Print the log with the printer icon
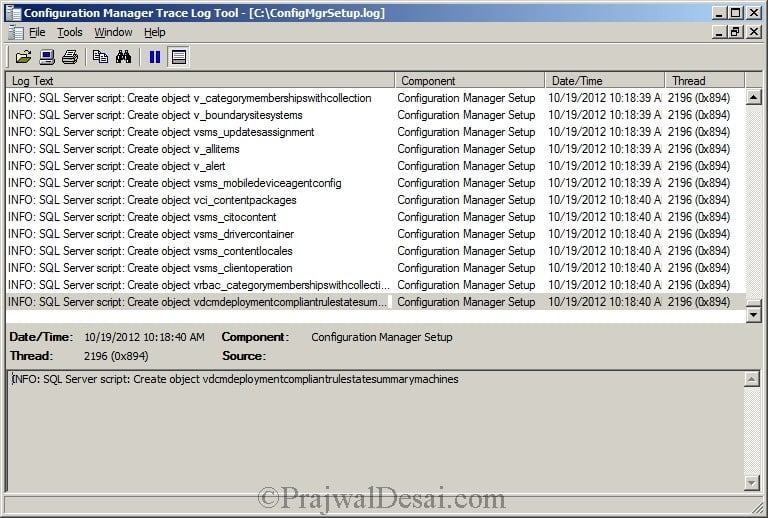Viewport: 768px width, 518px height. pyautogui.click(x=70, y=57)
